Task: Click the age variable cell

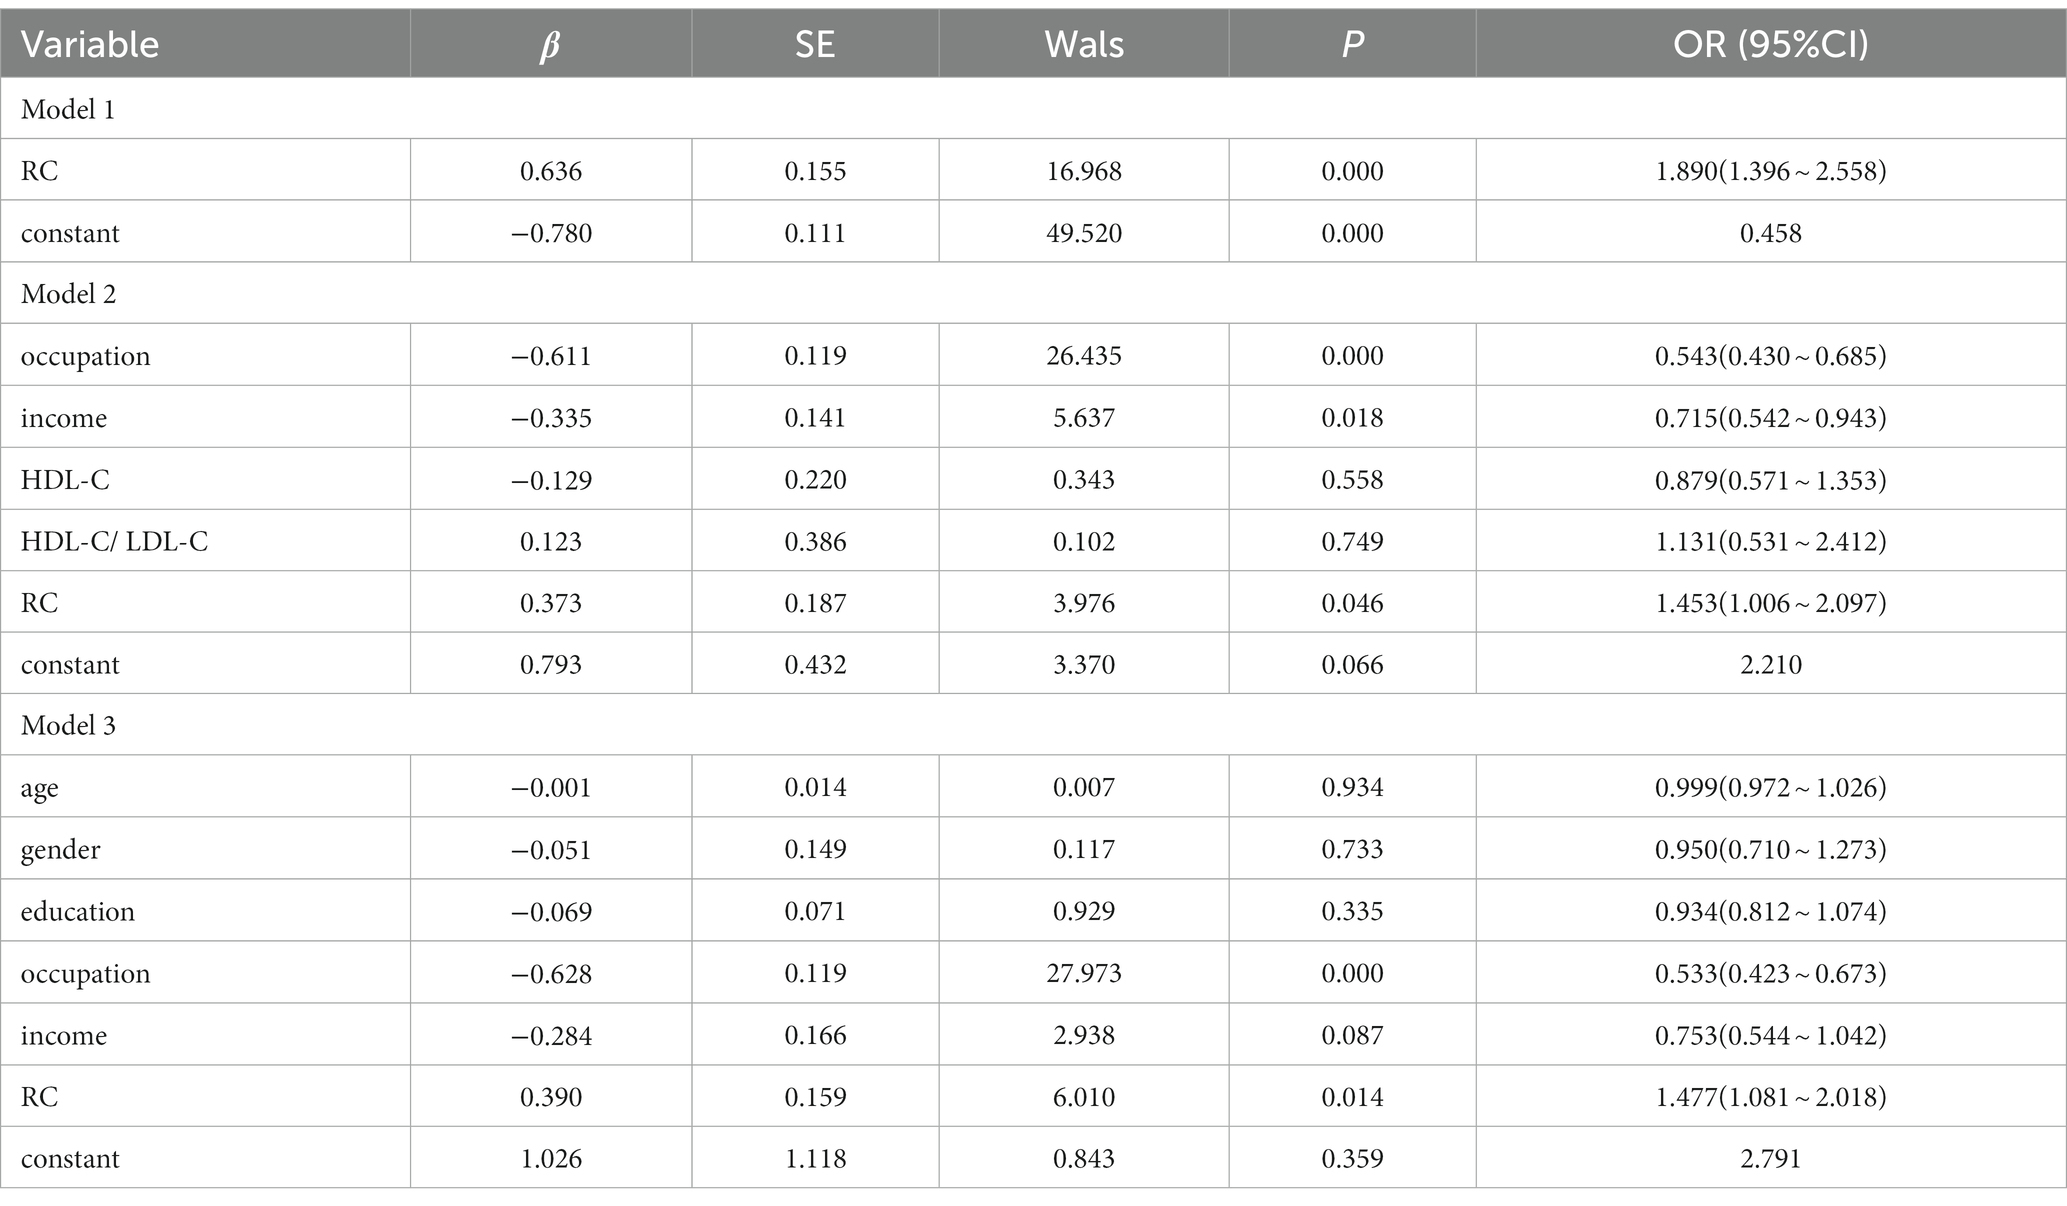Action: (40, 789)
